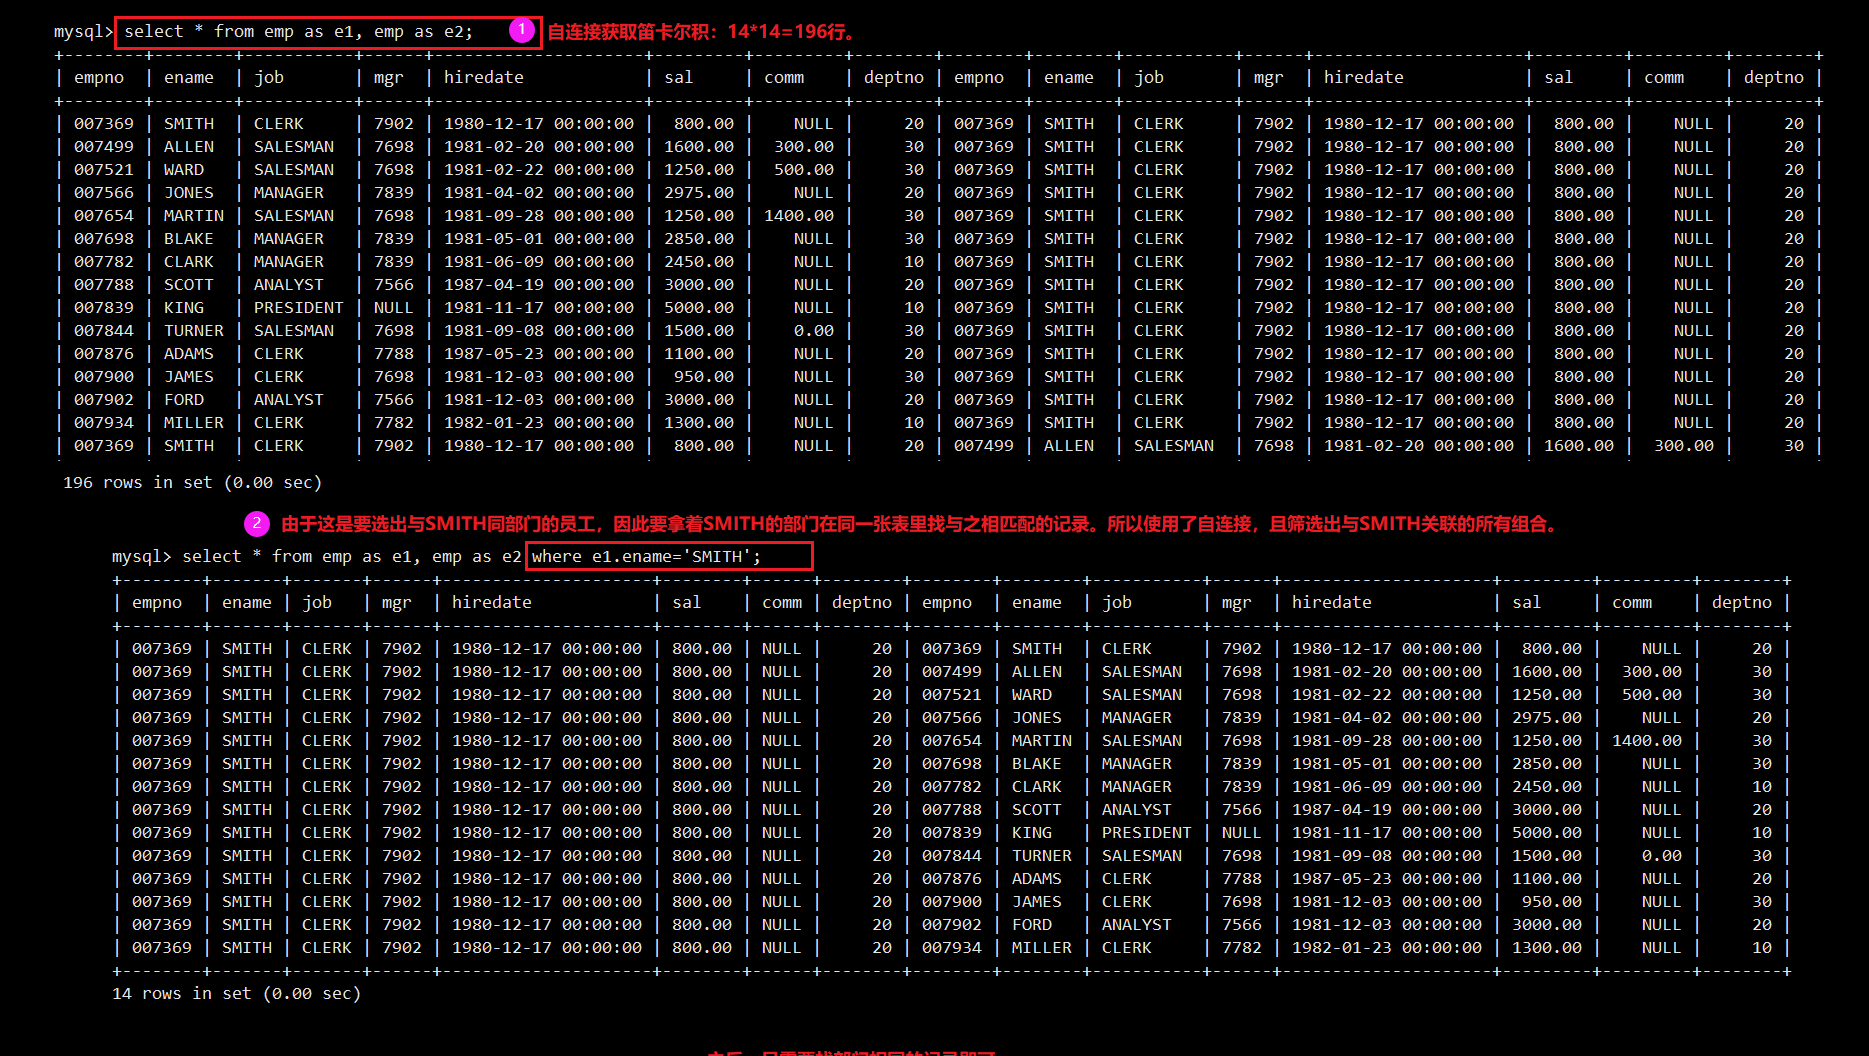Image resolution: width=1869 pixels, height=1056 pixels.
Task: Click ALLEN in the 14-row result table
Action: click(1037, 671)
